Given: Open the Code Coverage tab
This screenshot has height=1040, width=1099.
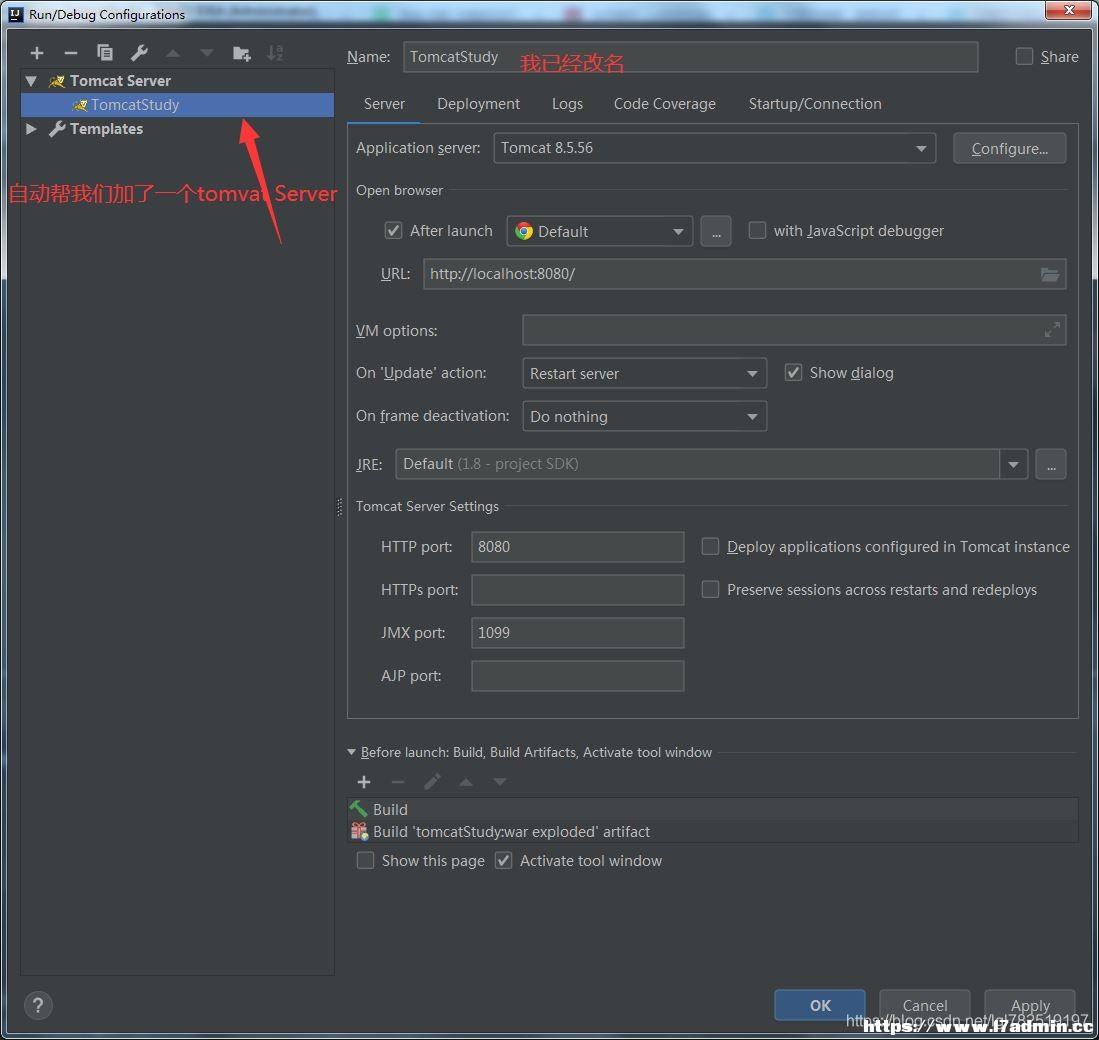Looking at the screenshot, I should (x=664, y=104).
